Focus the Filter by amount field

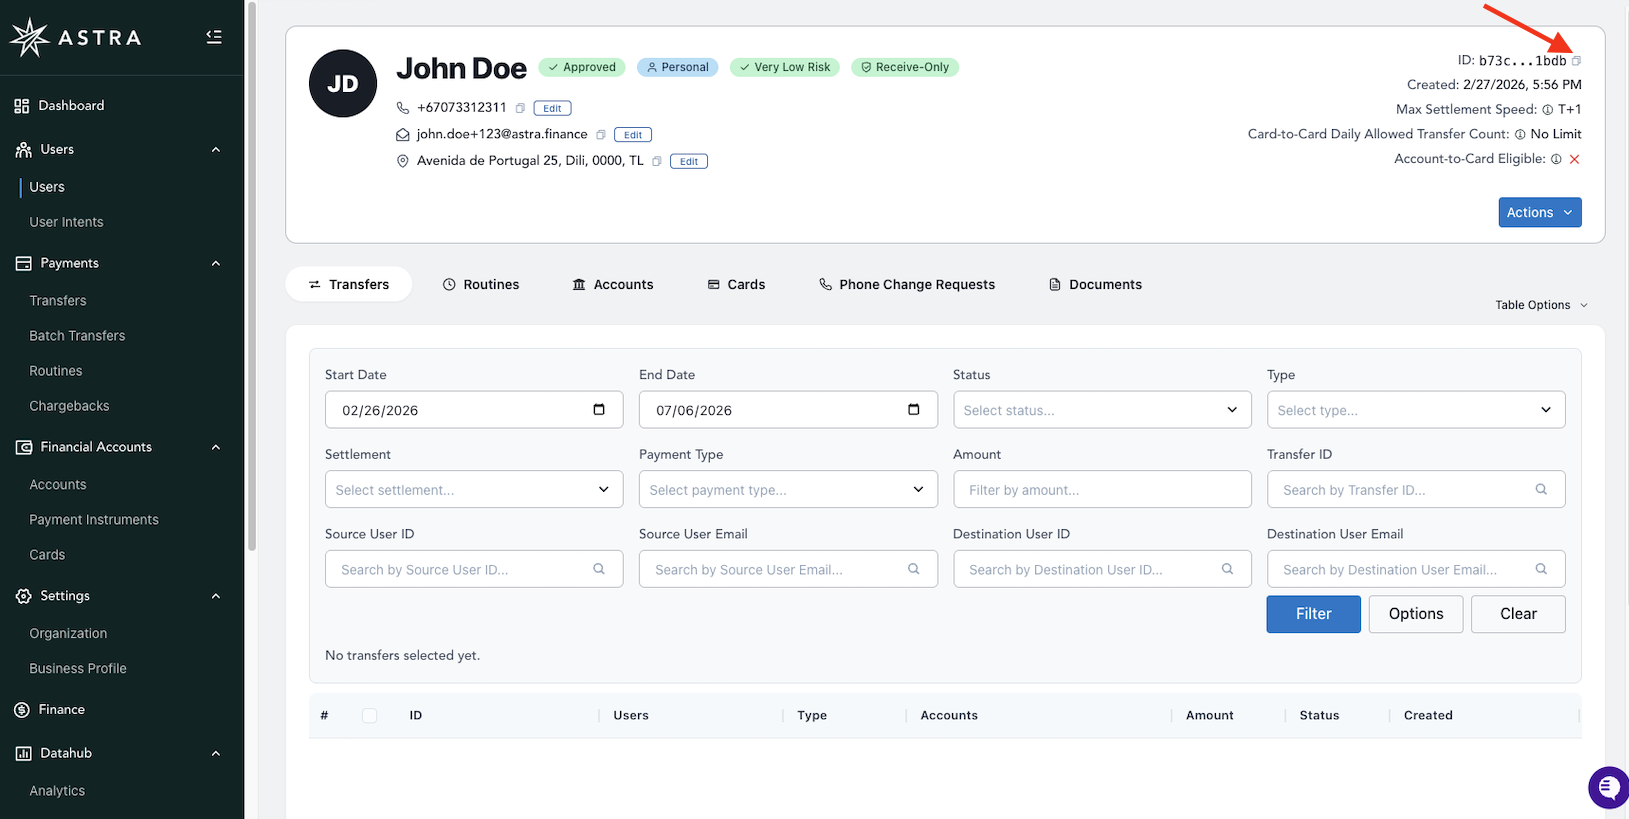[x=1102, y=490]
